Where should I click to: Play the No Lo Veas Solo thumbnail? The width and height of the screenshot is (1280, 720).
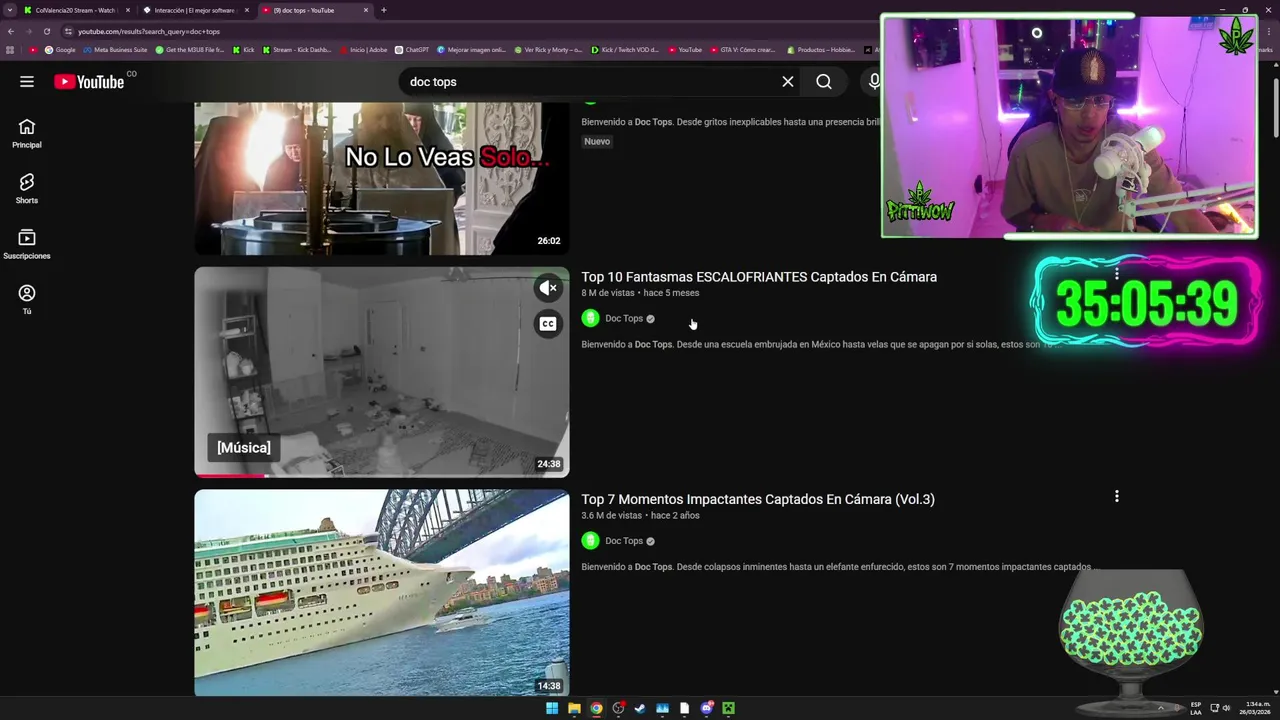[x=381, y=178]
